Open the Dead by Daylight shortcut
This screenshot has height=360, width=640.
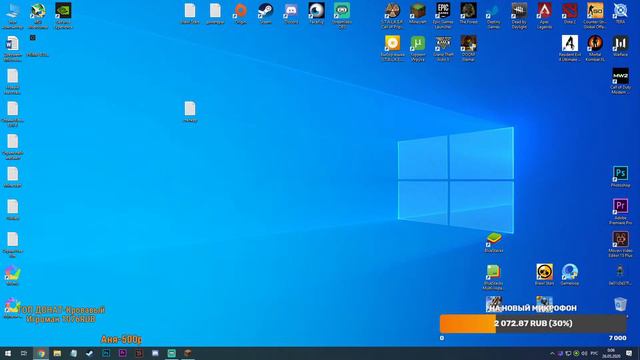(x=519, y=16)
